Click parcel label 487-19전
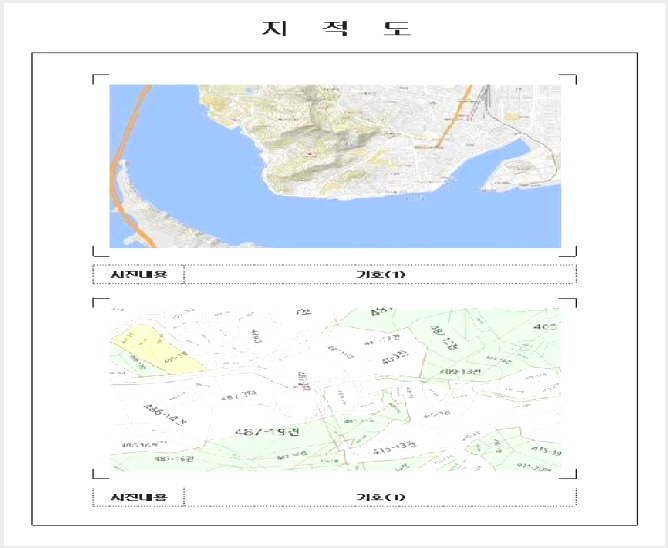The image size is (668, 548). [x=268, y=431]
